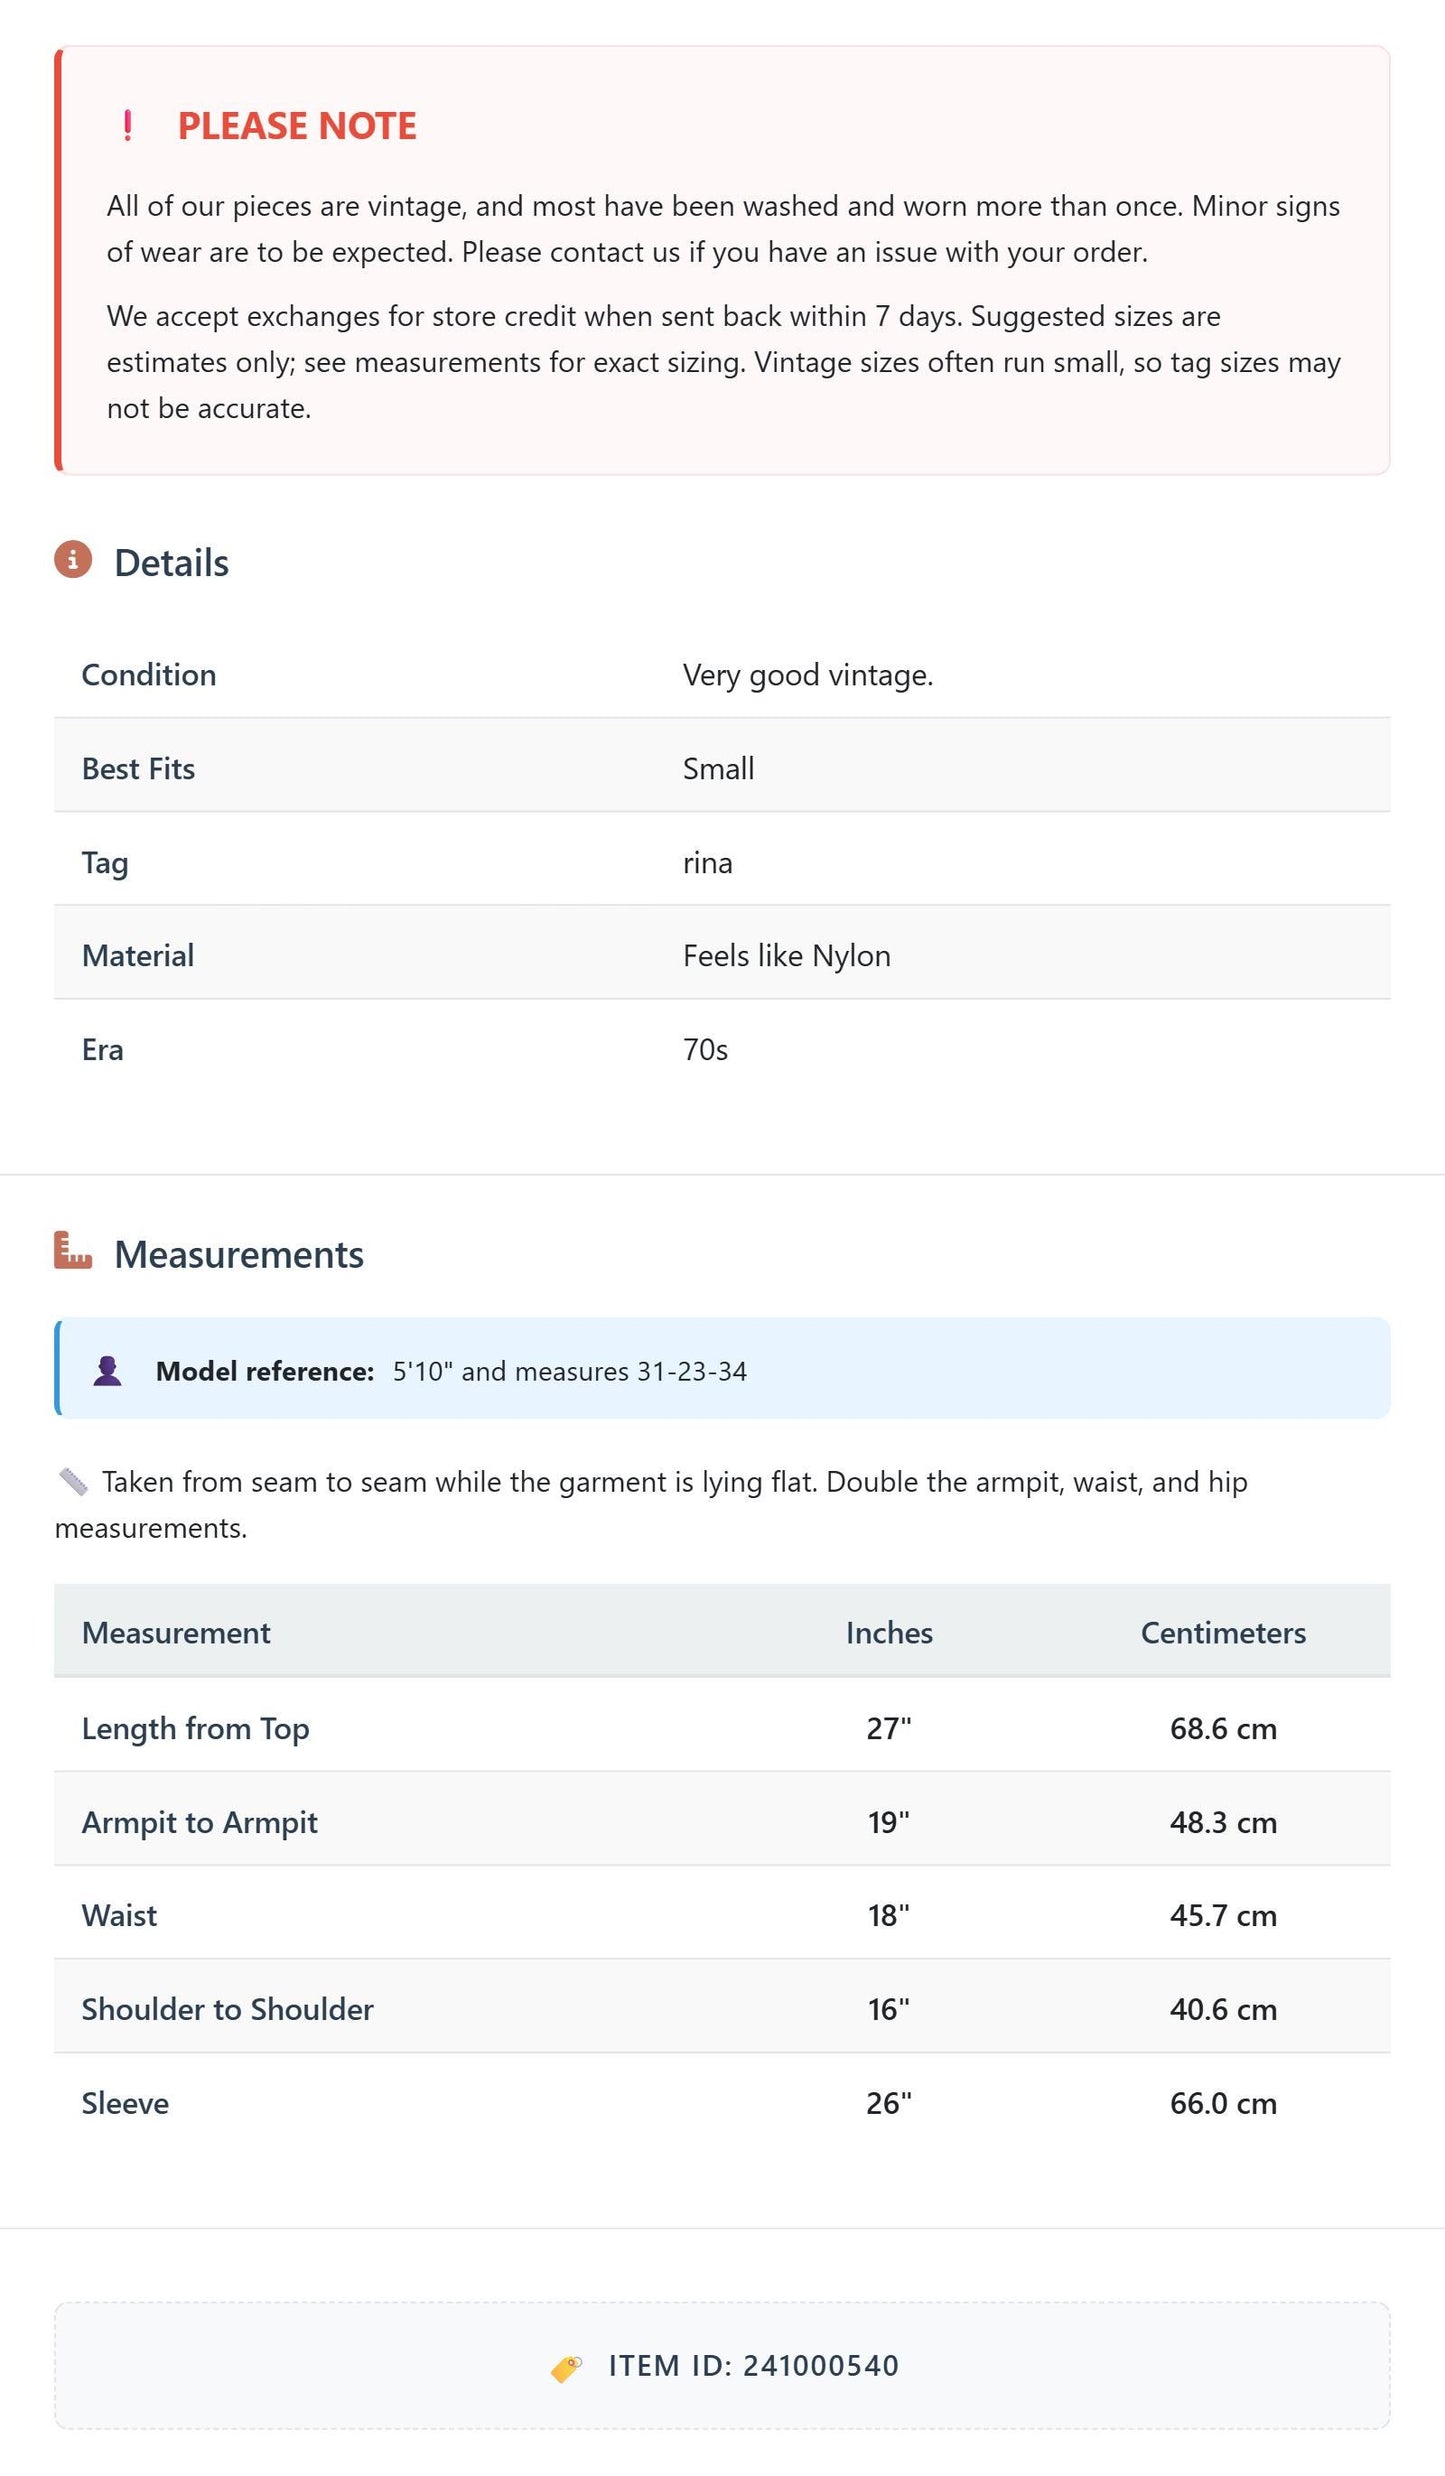Click the Centimeters column header
This screenshot has height=2476, width=1445.
1223,1633
